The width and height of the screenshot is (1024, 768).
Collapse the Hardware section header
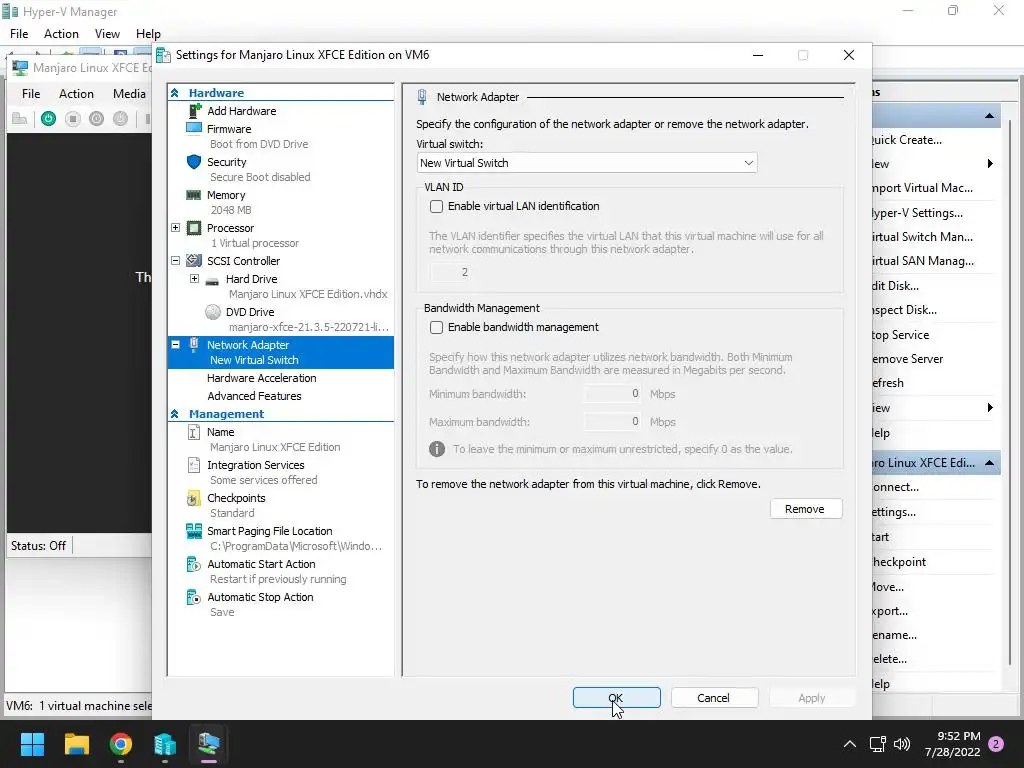click(174, 93)
